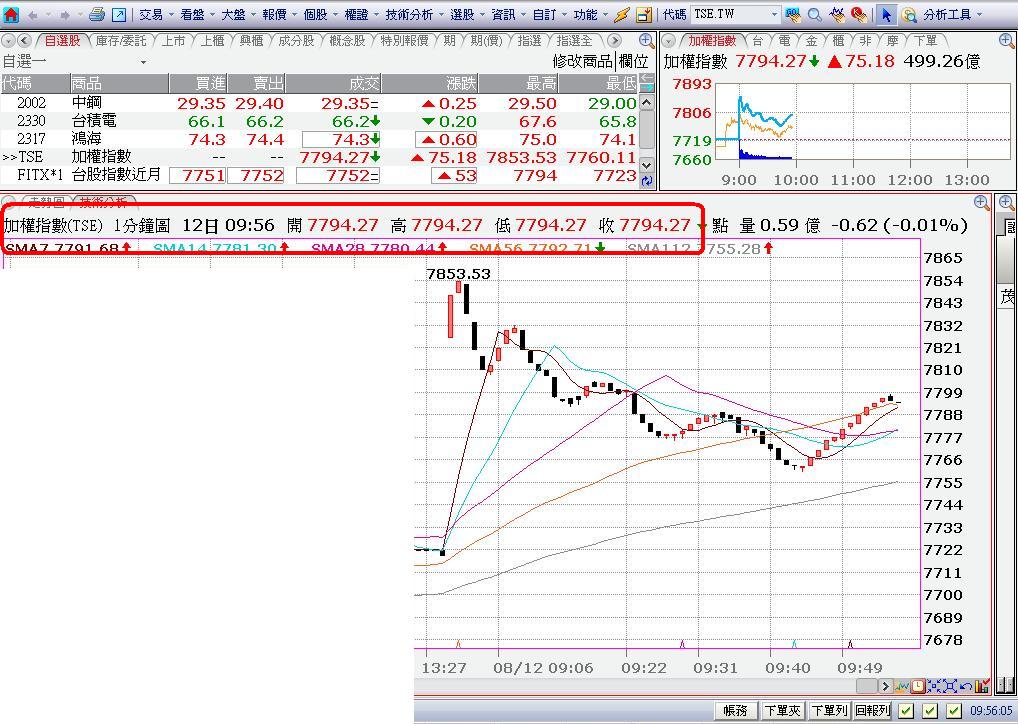Viewport: 1018px width, 724px height.
Task: Expand the 代碼 TSE.TW combo box
Action: click(774, 14)
